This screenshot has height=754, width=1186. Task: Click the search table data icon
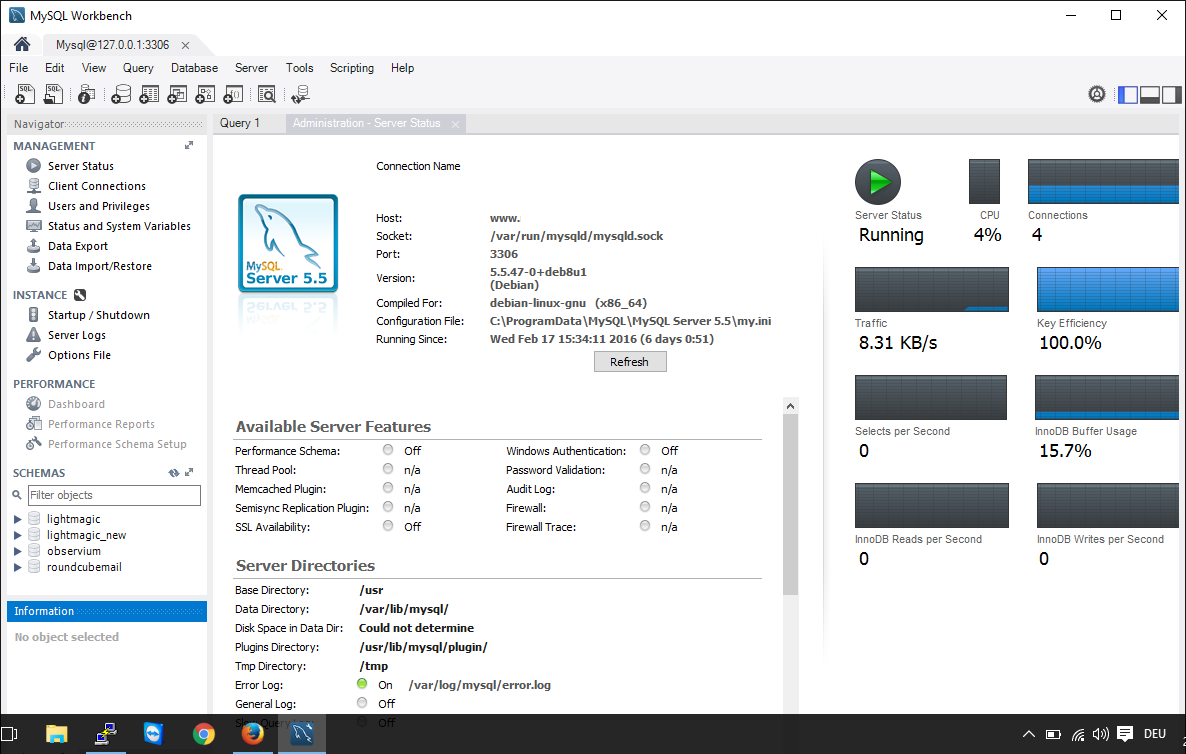tap(267, 94)
